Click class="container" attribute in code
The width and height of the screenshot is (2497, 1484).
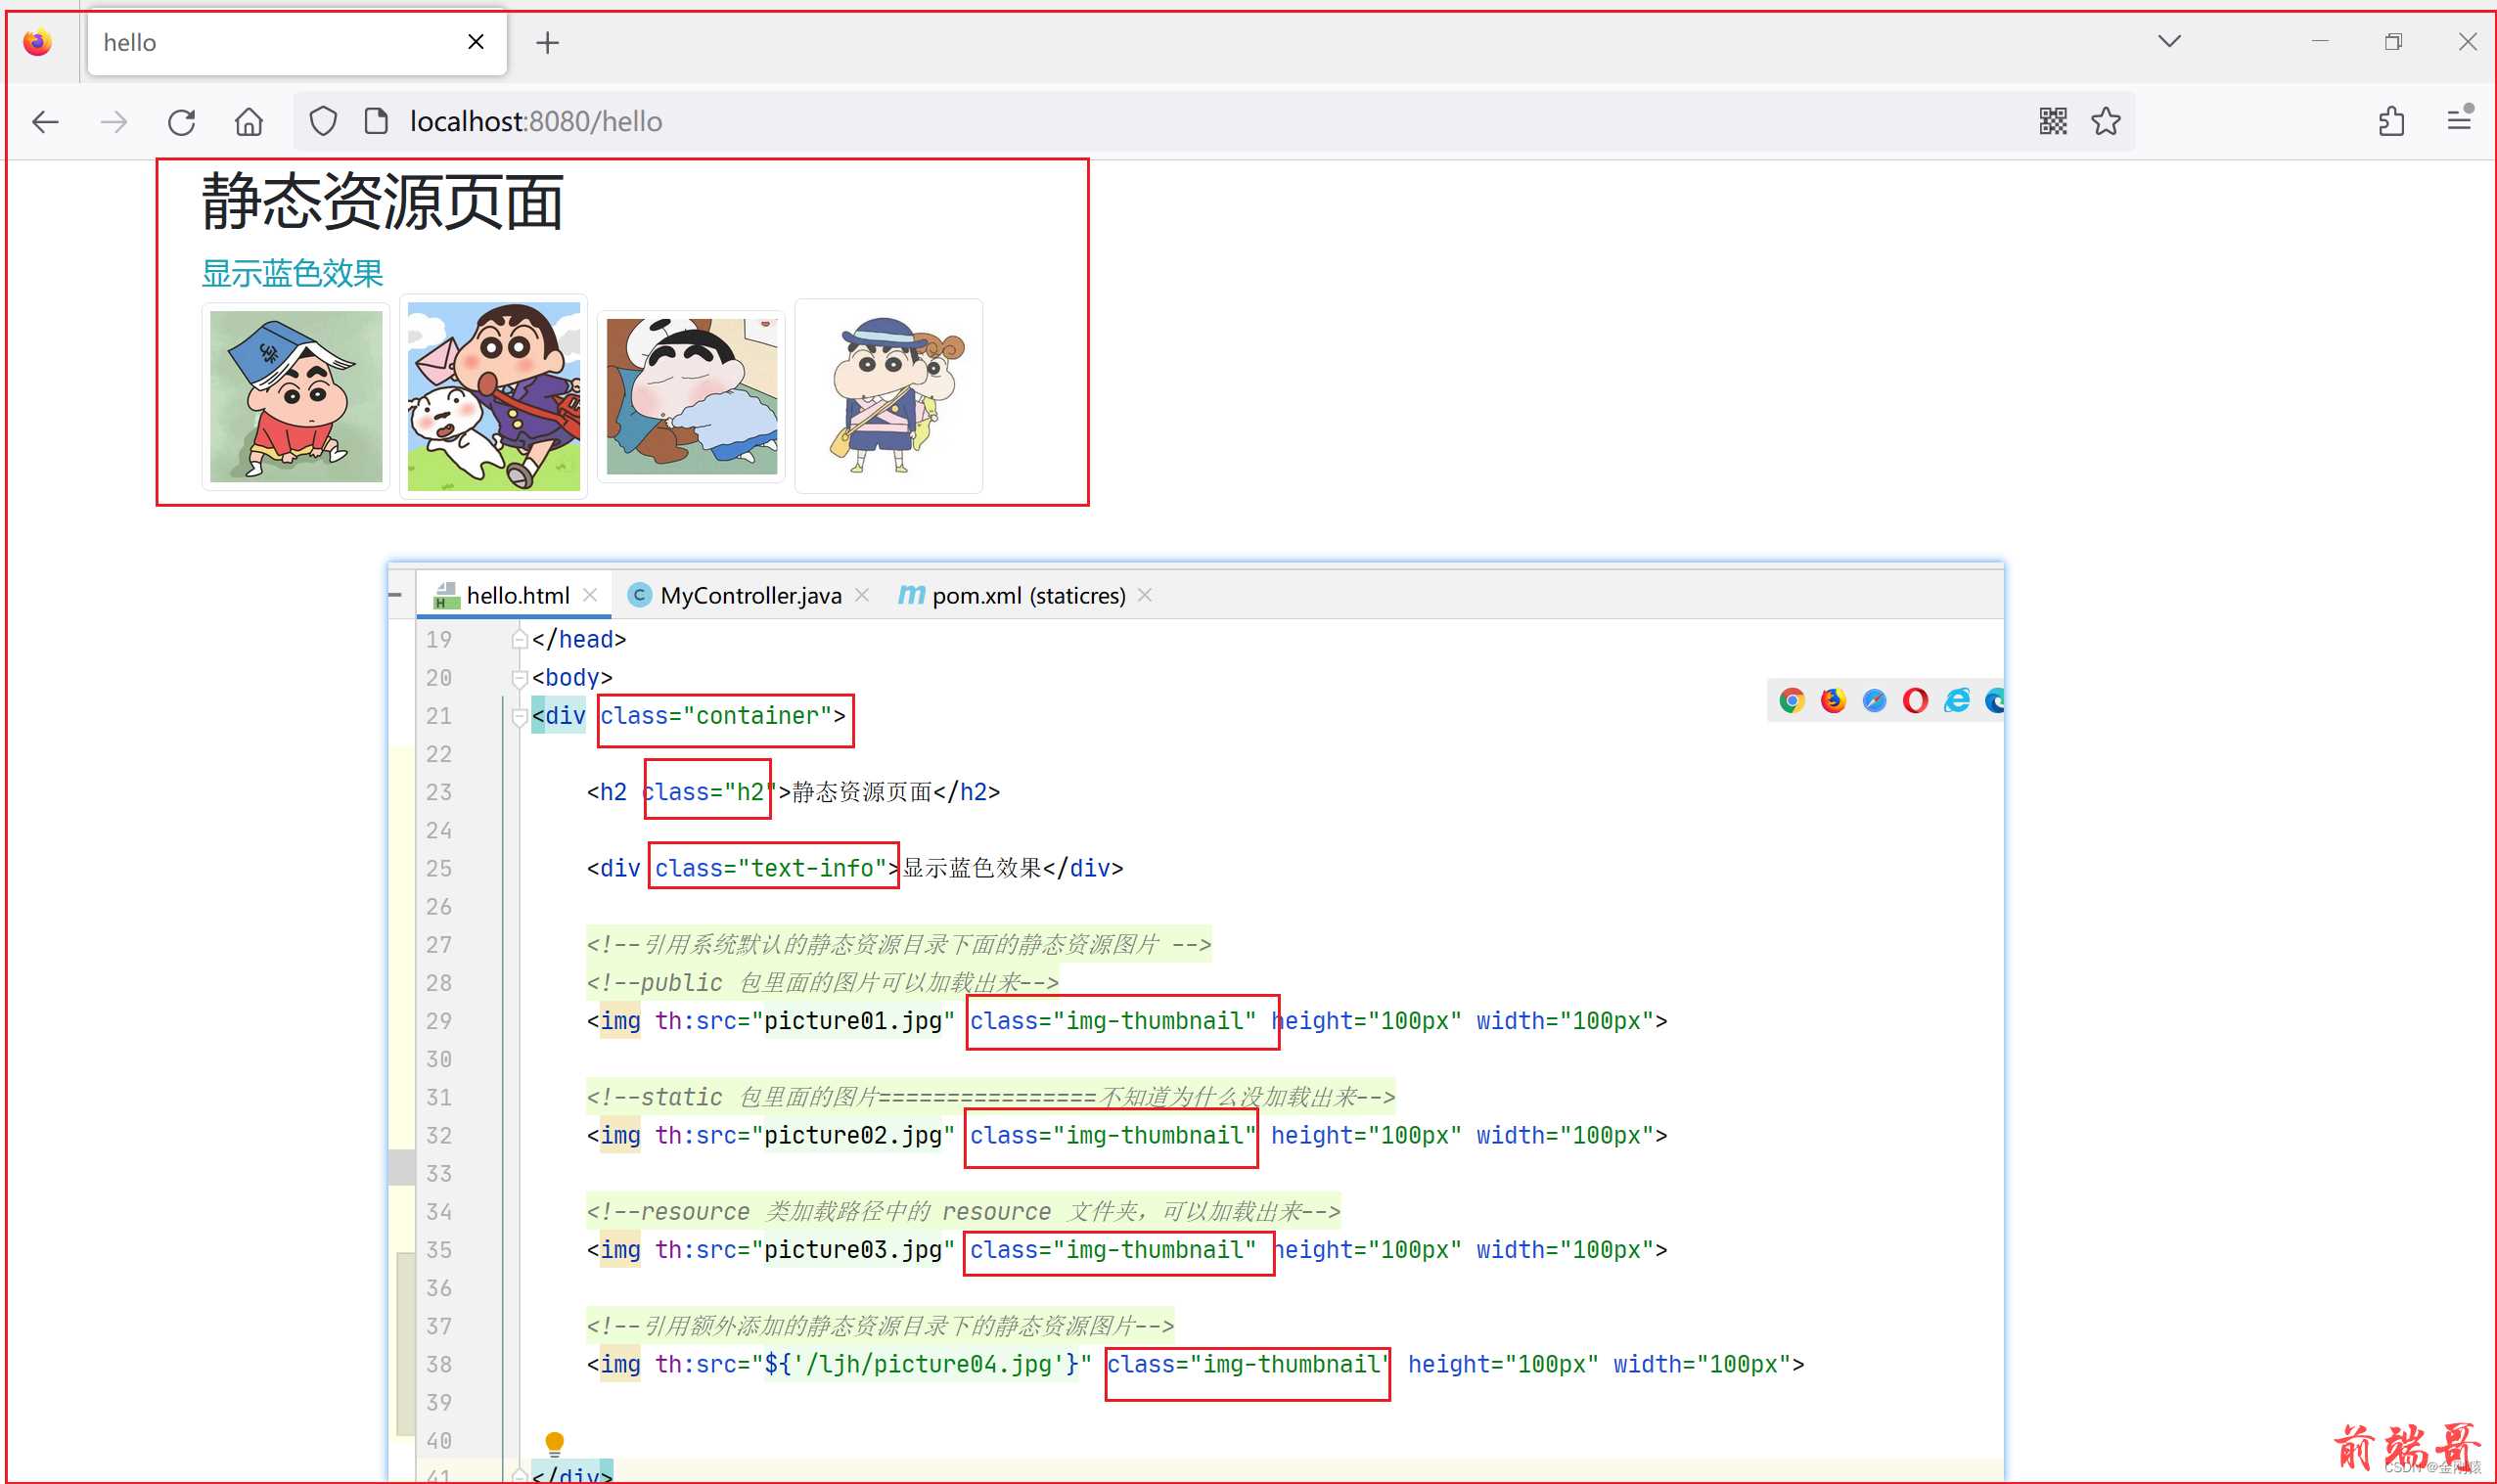(x=716, y=717)
